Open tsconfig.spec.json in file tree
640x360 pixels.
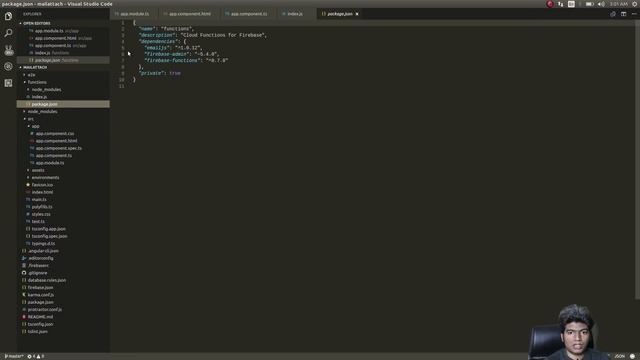tap(49, 236)
